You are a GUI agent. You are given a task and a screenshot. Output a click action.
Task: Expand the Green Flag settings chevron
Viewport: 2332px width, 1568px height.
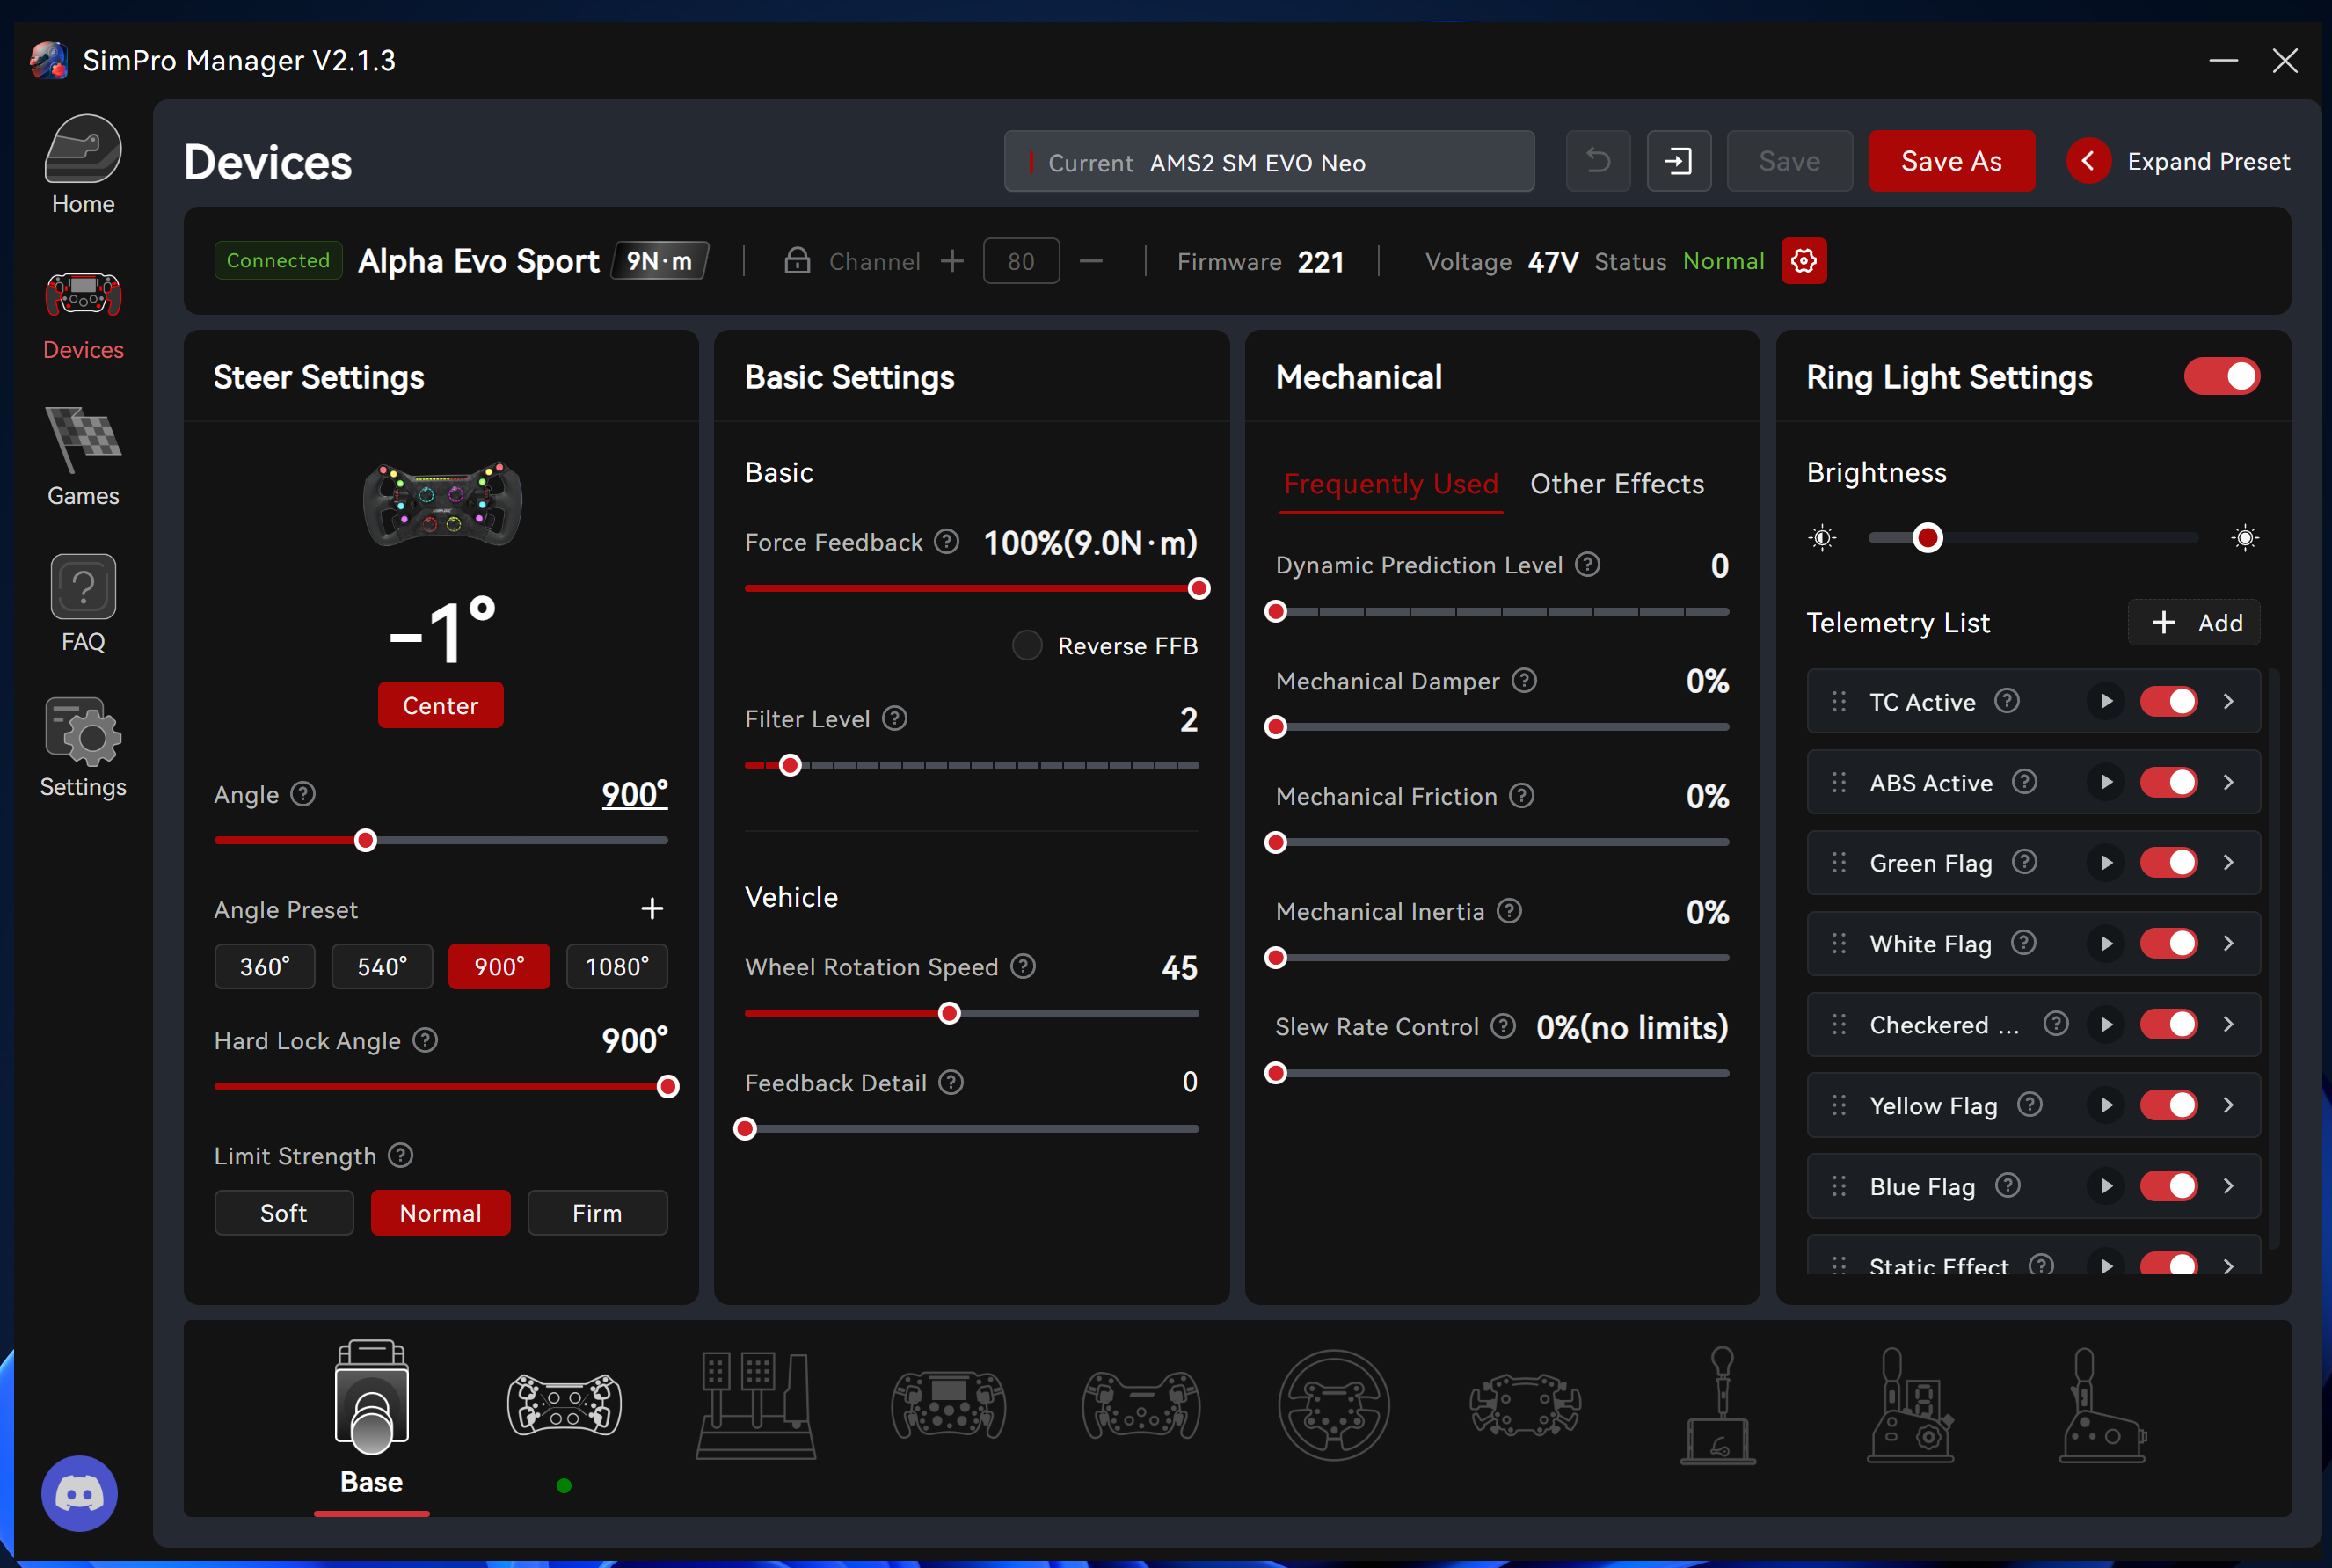(2228, 862)
